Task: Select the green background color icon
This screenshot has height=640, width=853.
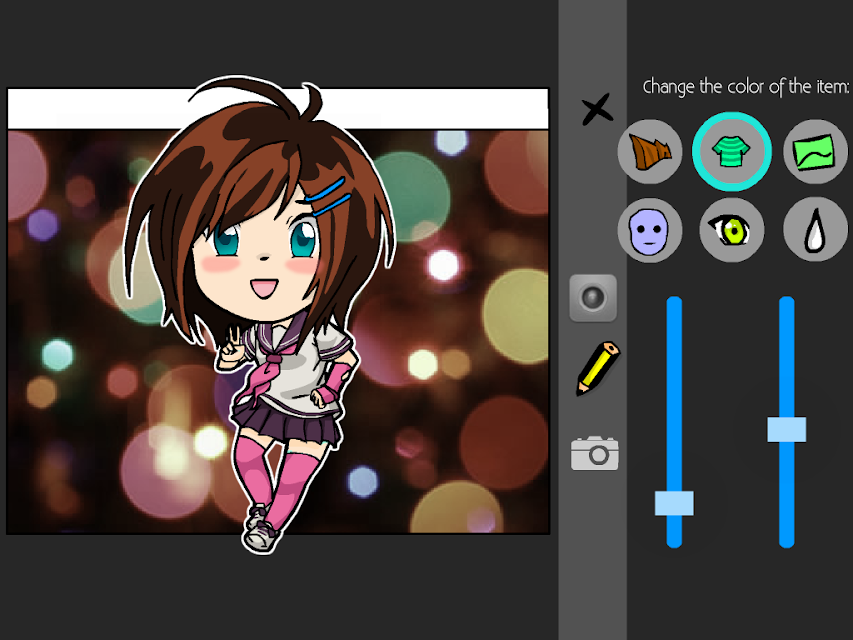Action: pyautogui.click(x=815, y=152)
